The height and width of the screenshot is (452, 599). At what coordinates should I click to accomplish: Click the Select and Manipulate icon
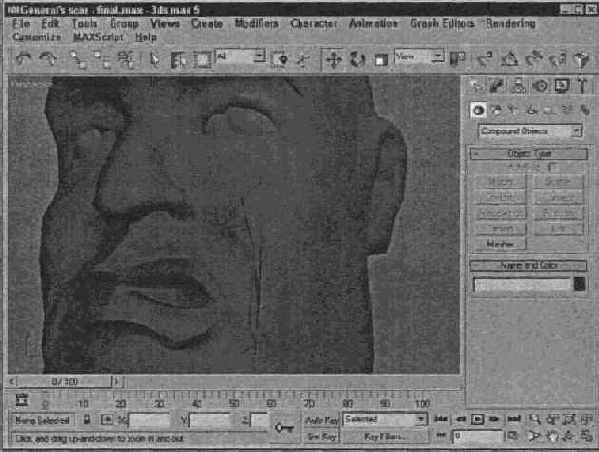click(303, 60)
